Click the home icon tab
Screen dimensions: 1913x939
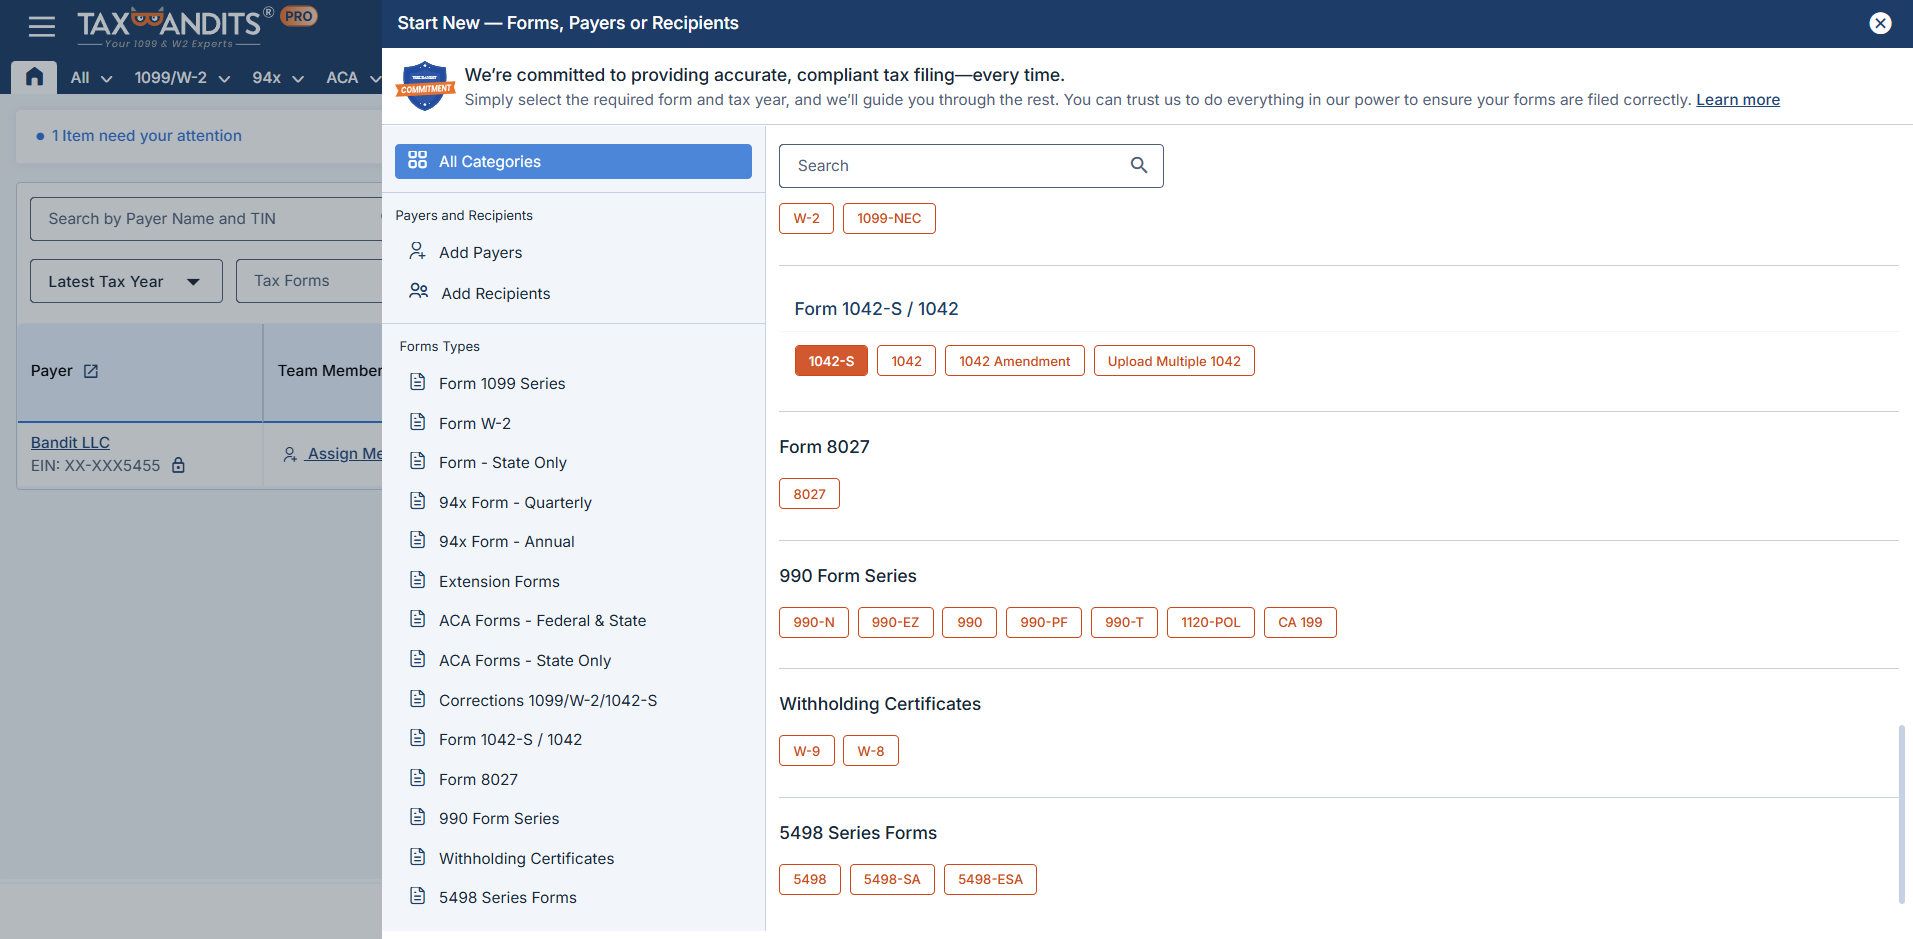click(34, 77)
